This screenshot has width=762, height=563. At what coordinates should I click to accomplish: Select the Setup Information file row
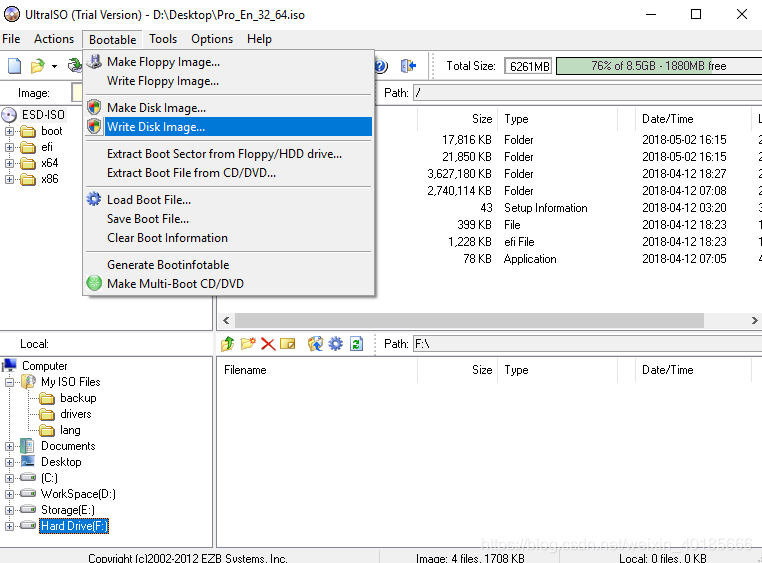pos(489,208)
